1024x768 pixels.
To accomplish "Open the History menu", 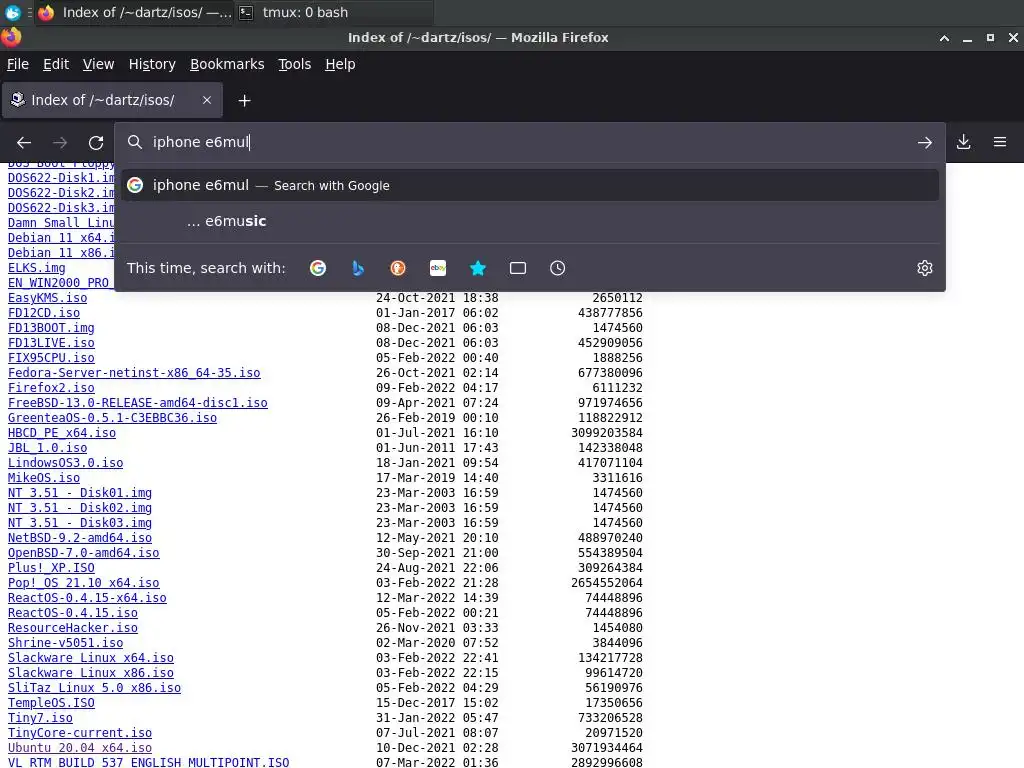I will click(152, 64).
